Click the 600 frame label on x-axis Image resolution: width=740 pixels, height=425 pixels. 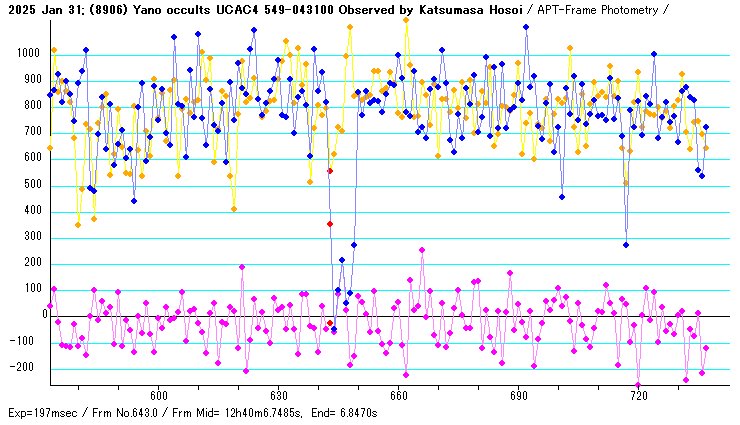point(158,396)
